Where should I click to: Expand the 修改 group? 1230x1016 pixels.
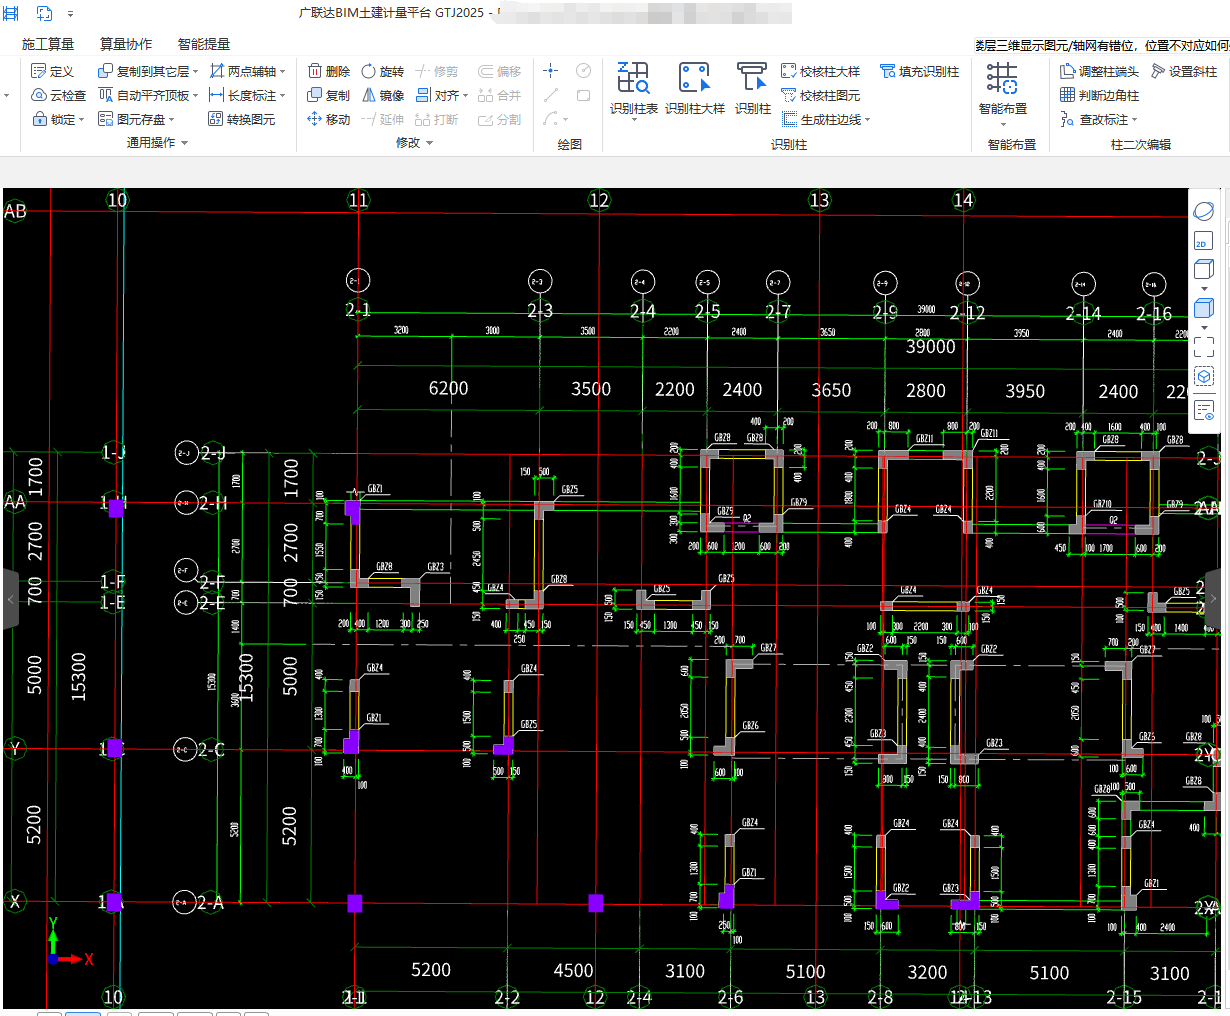[x=430, y=143]
